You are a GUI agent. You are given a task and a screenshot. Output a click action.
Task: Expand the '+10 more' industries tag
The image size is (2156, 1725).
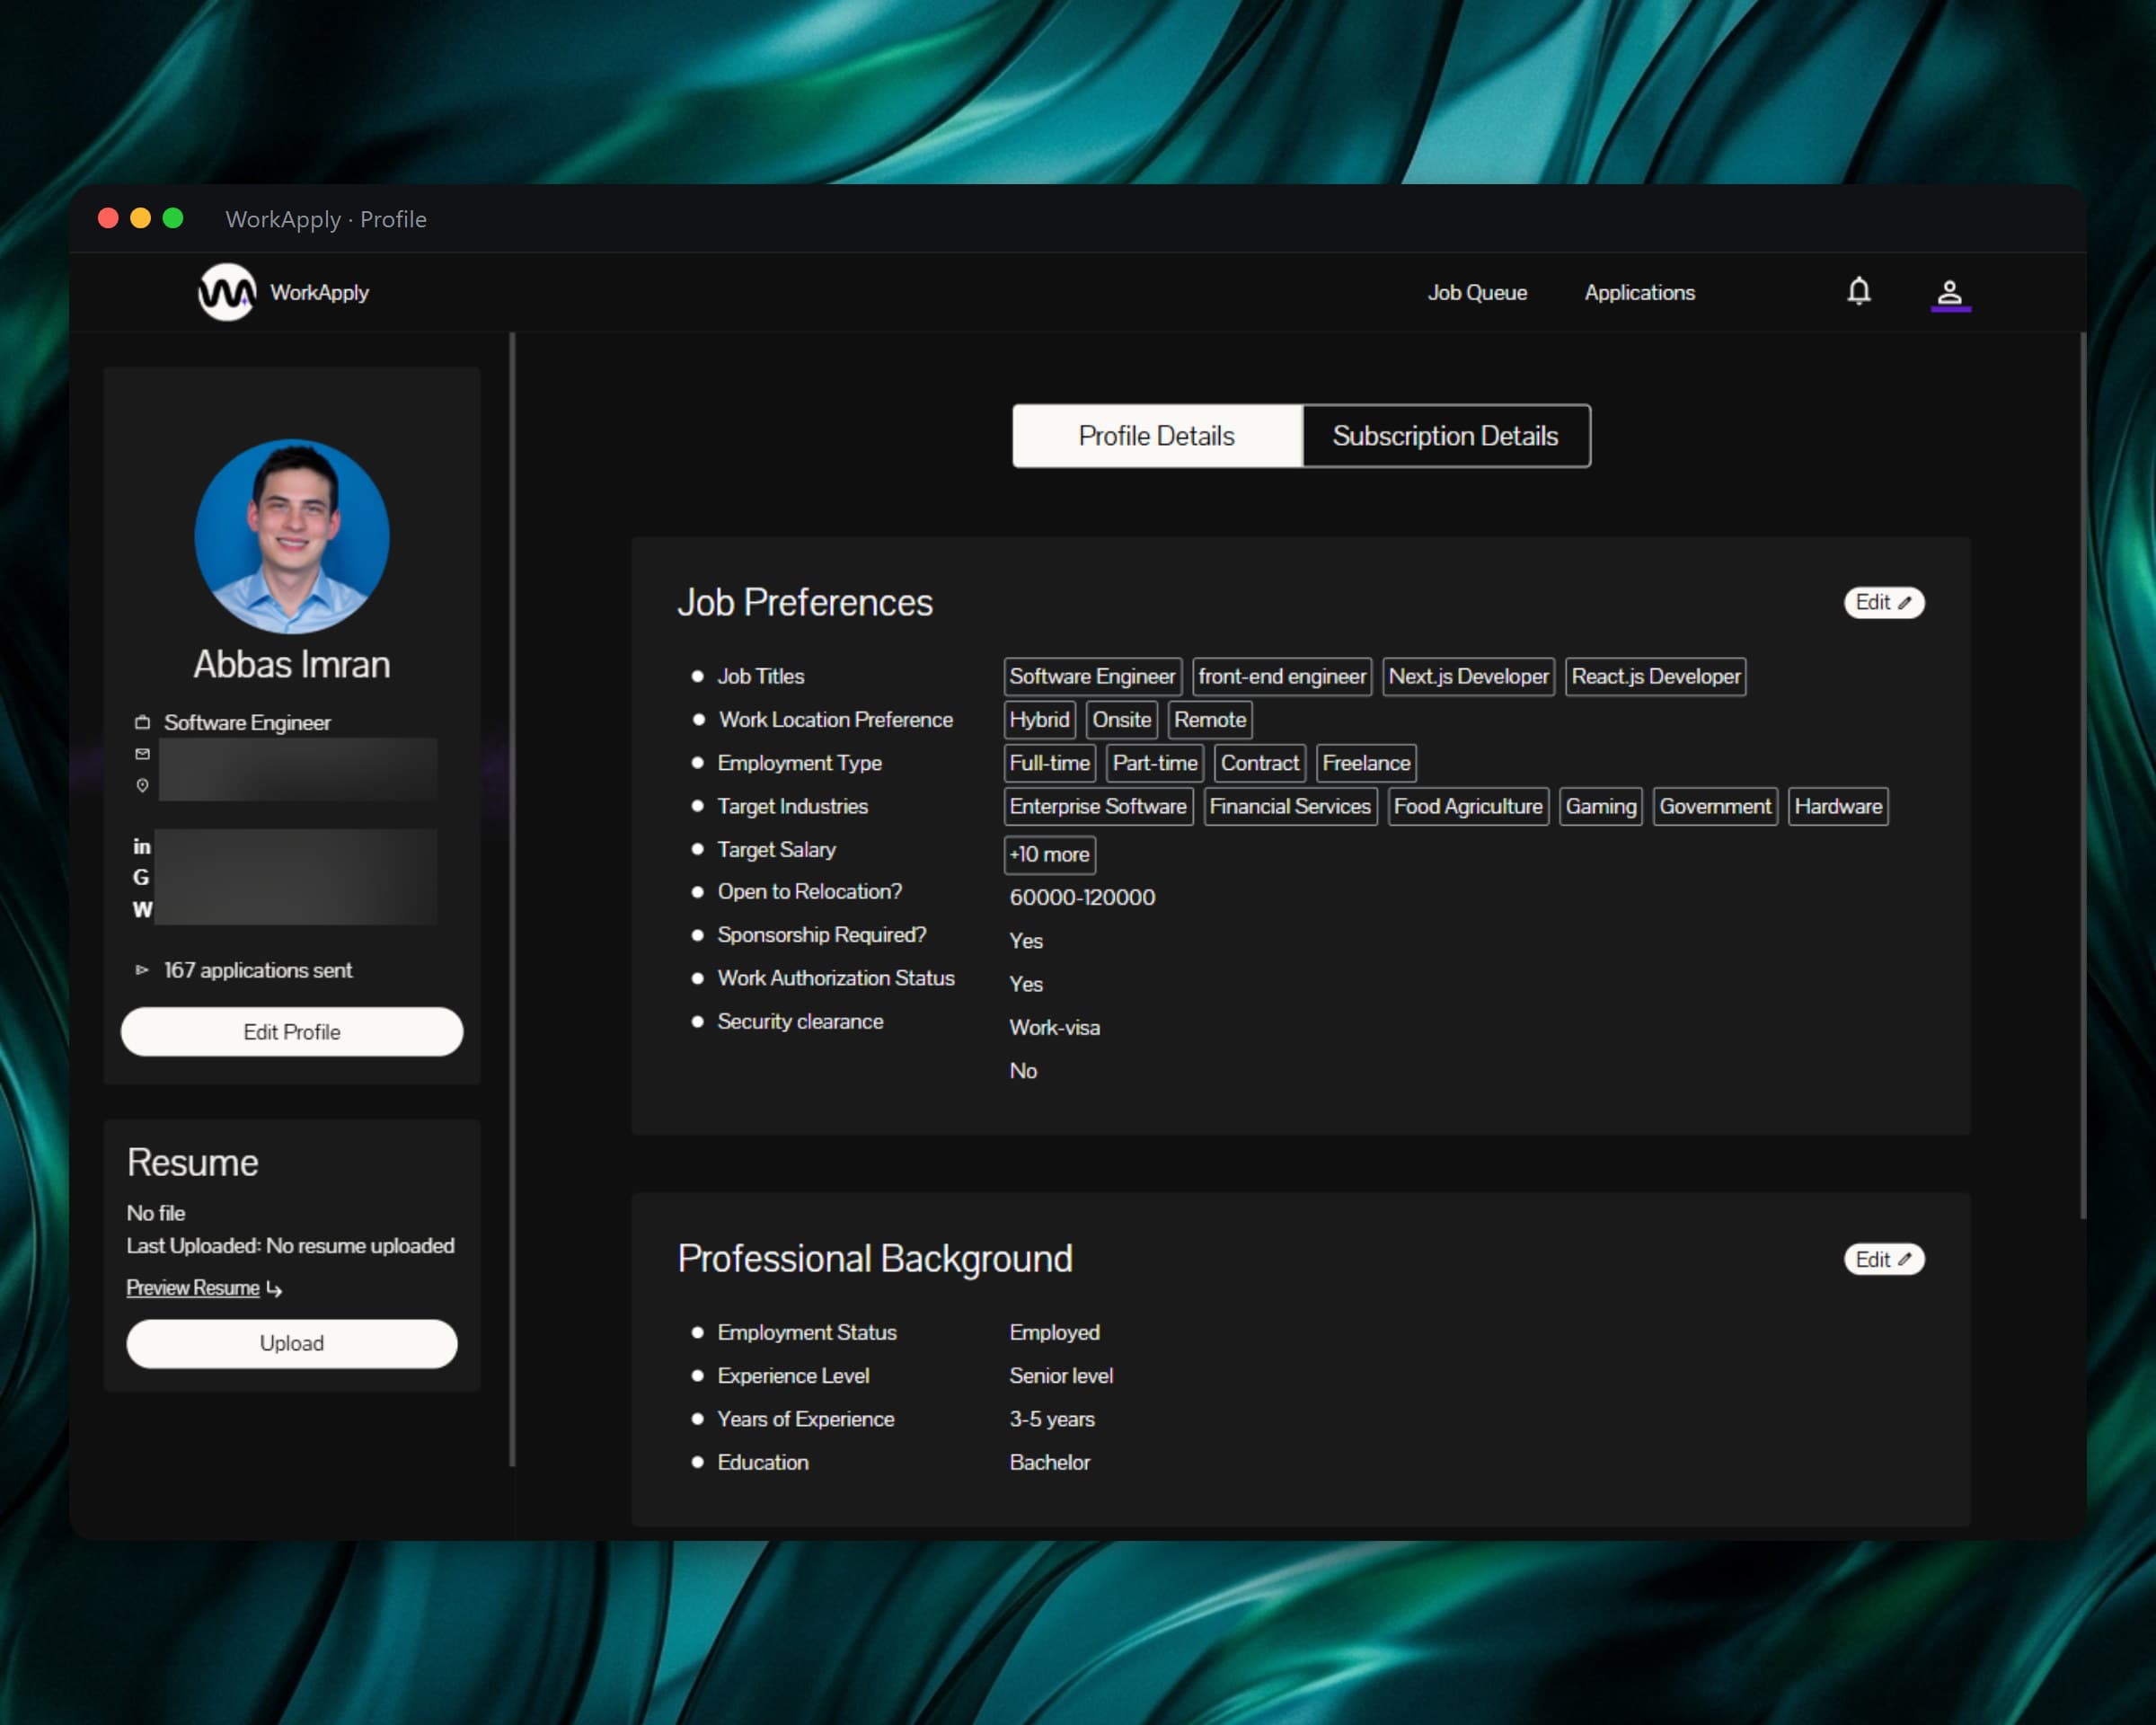coord(1049,855)
